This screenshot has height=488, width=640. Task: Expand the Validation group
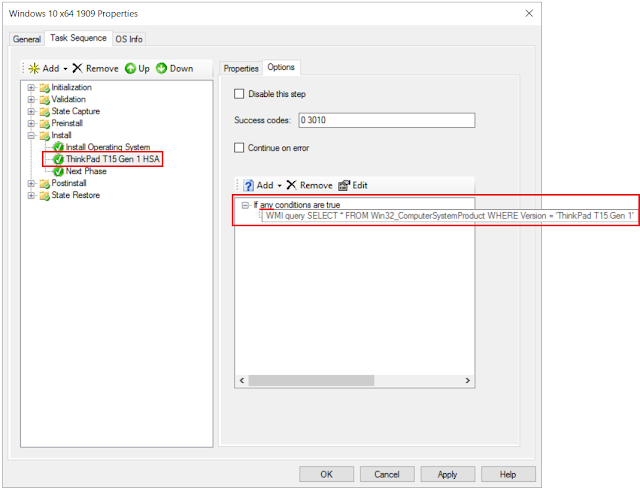click(31, 99)
